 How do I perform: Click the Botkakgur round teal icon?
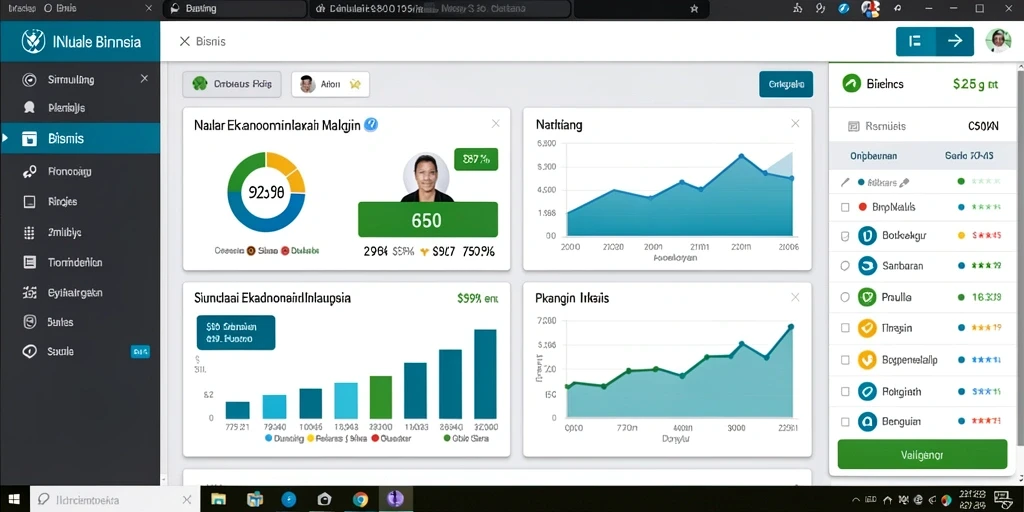pos(867,235)
